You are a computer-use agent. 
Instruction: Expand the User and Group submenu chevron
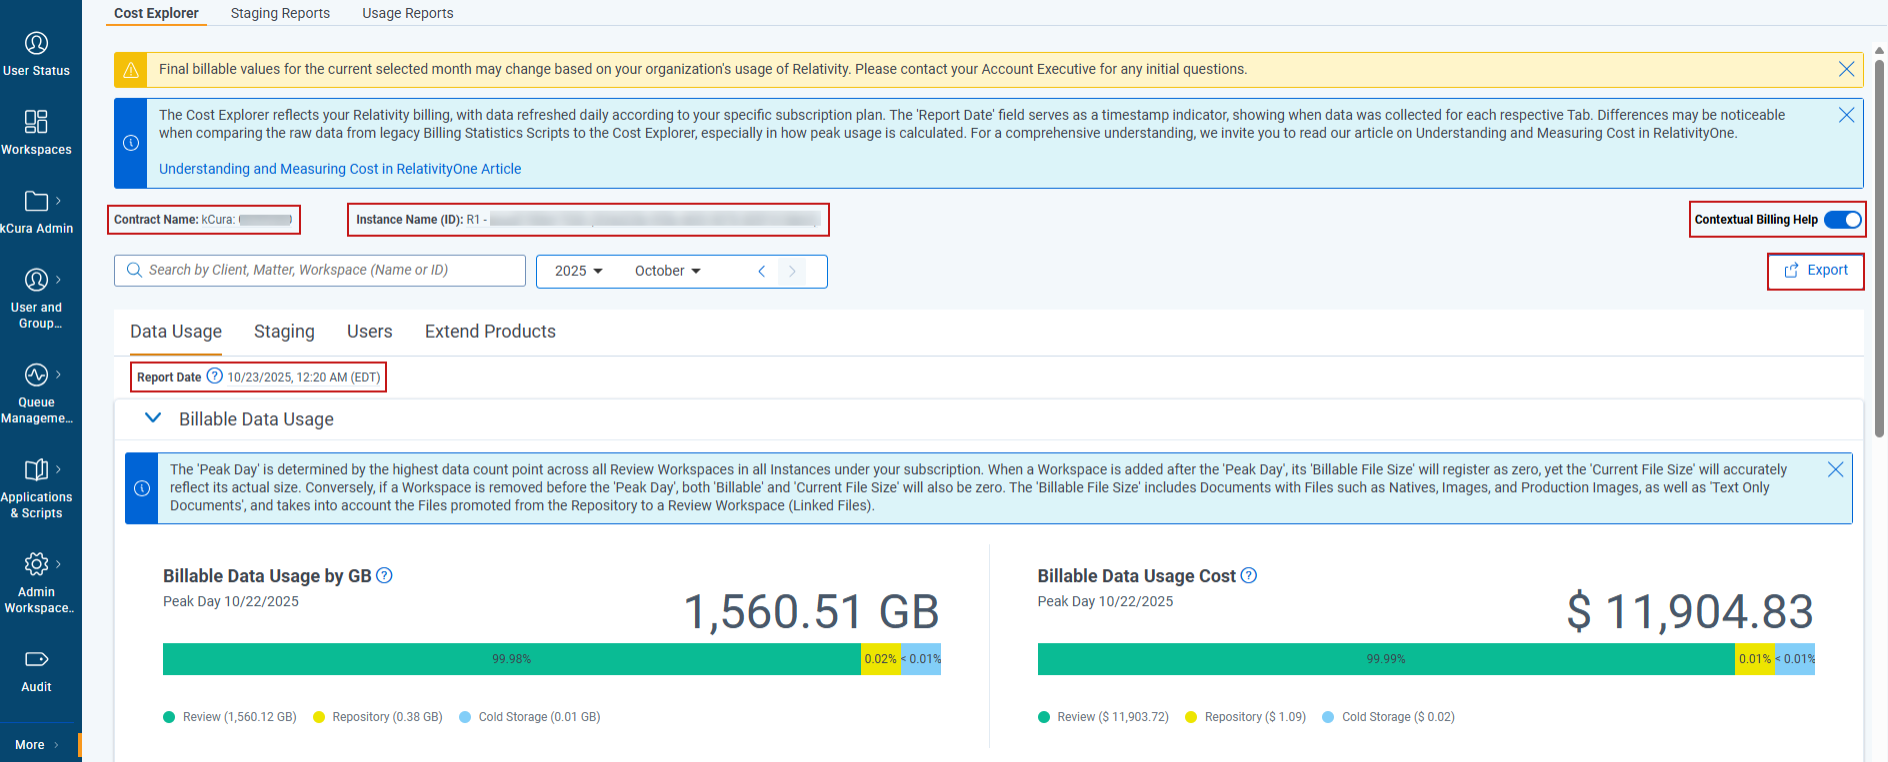pos(58,280)
